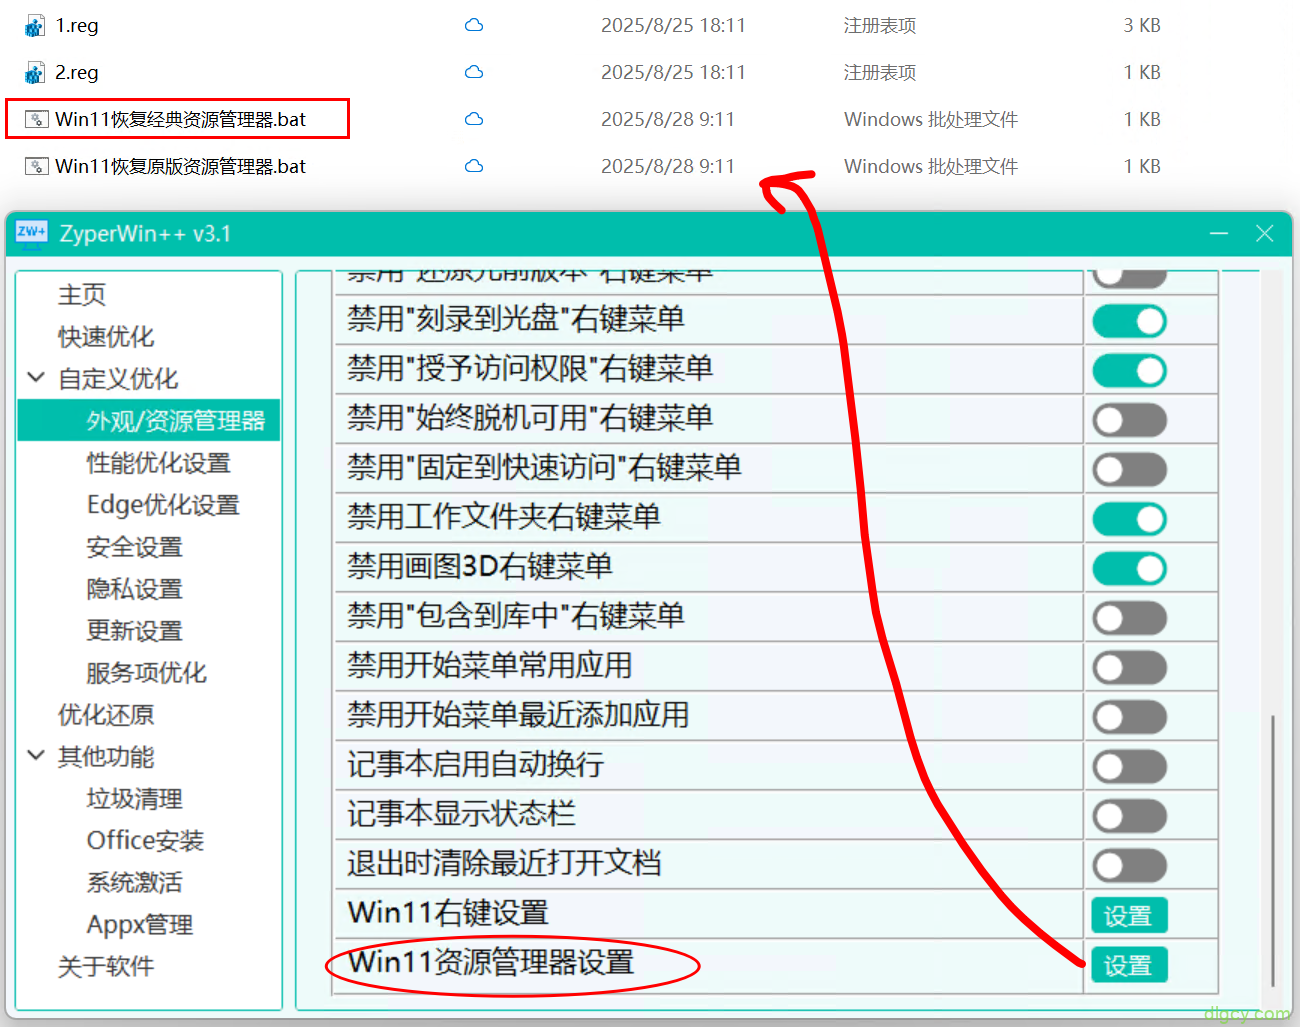Collapse the 其他功能 section

(x=36, y=756)
